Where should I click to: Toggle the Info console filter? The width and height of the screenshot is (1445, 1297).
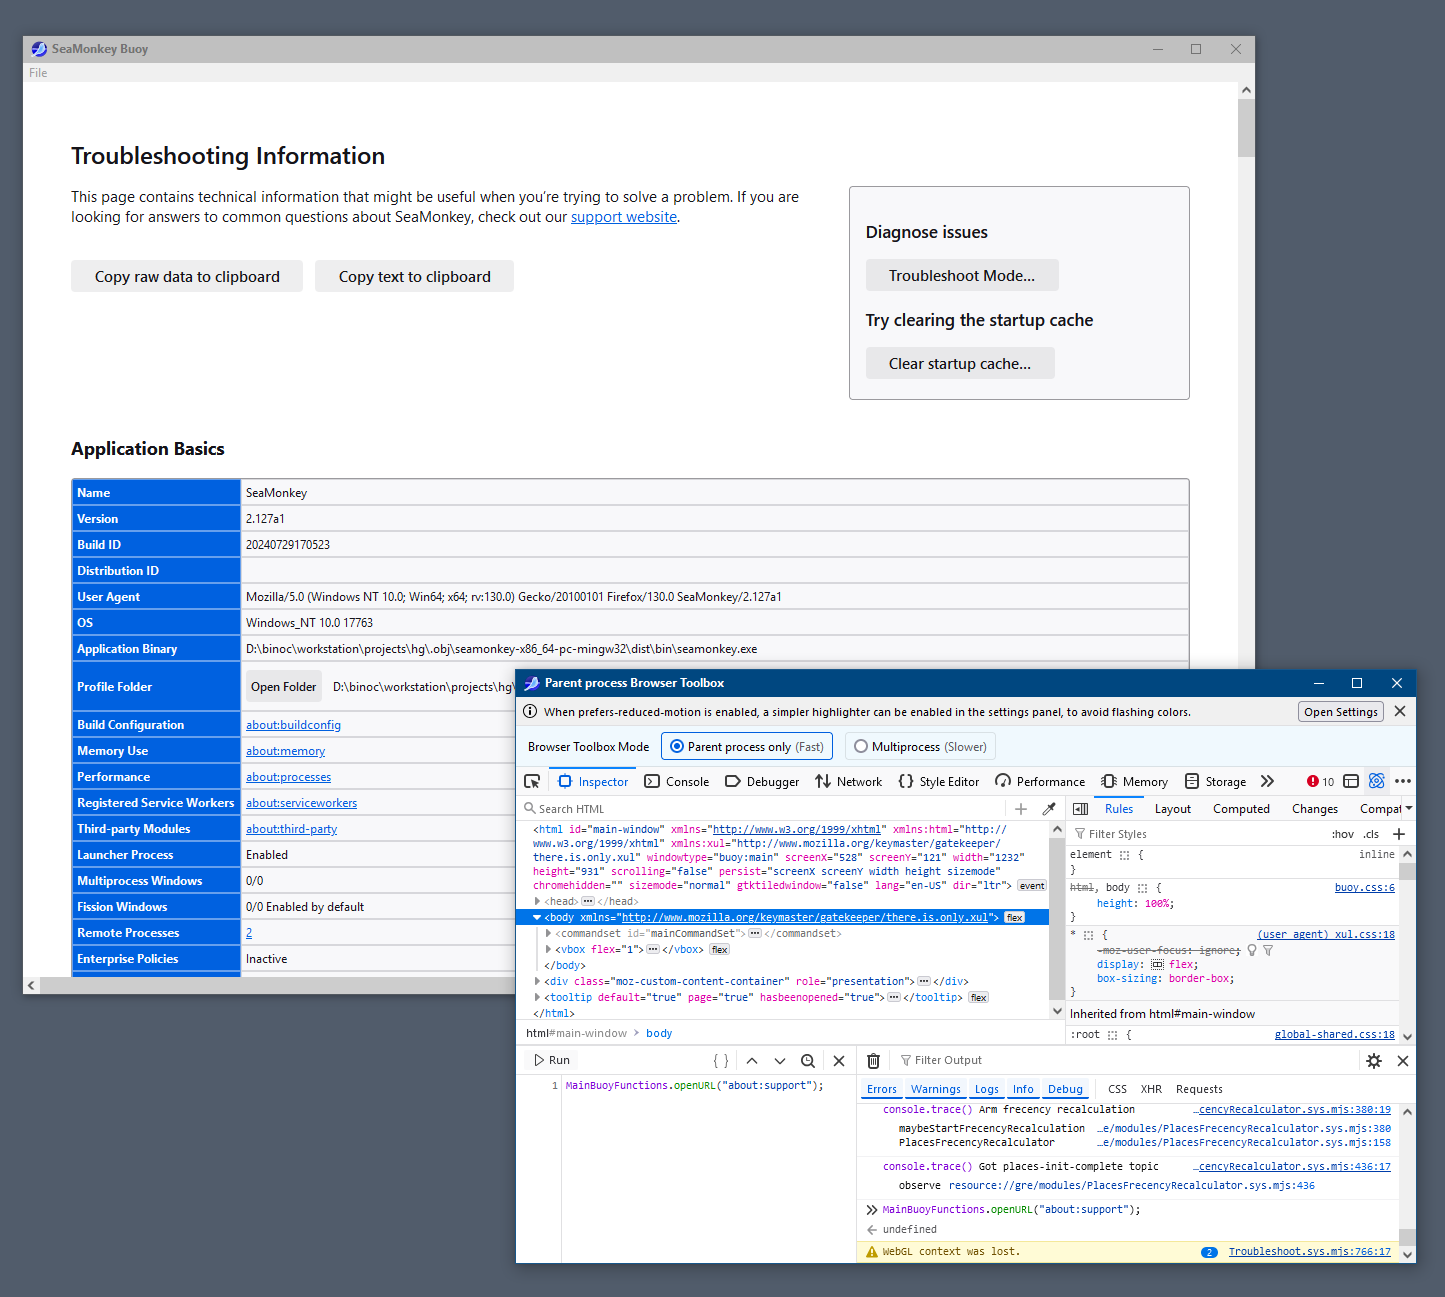[1023, 1089]
